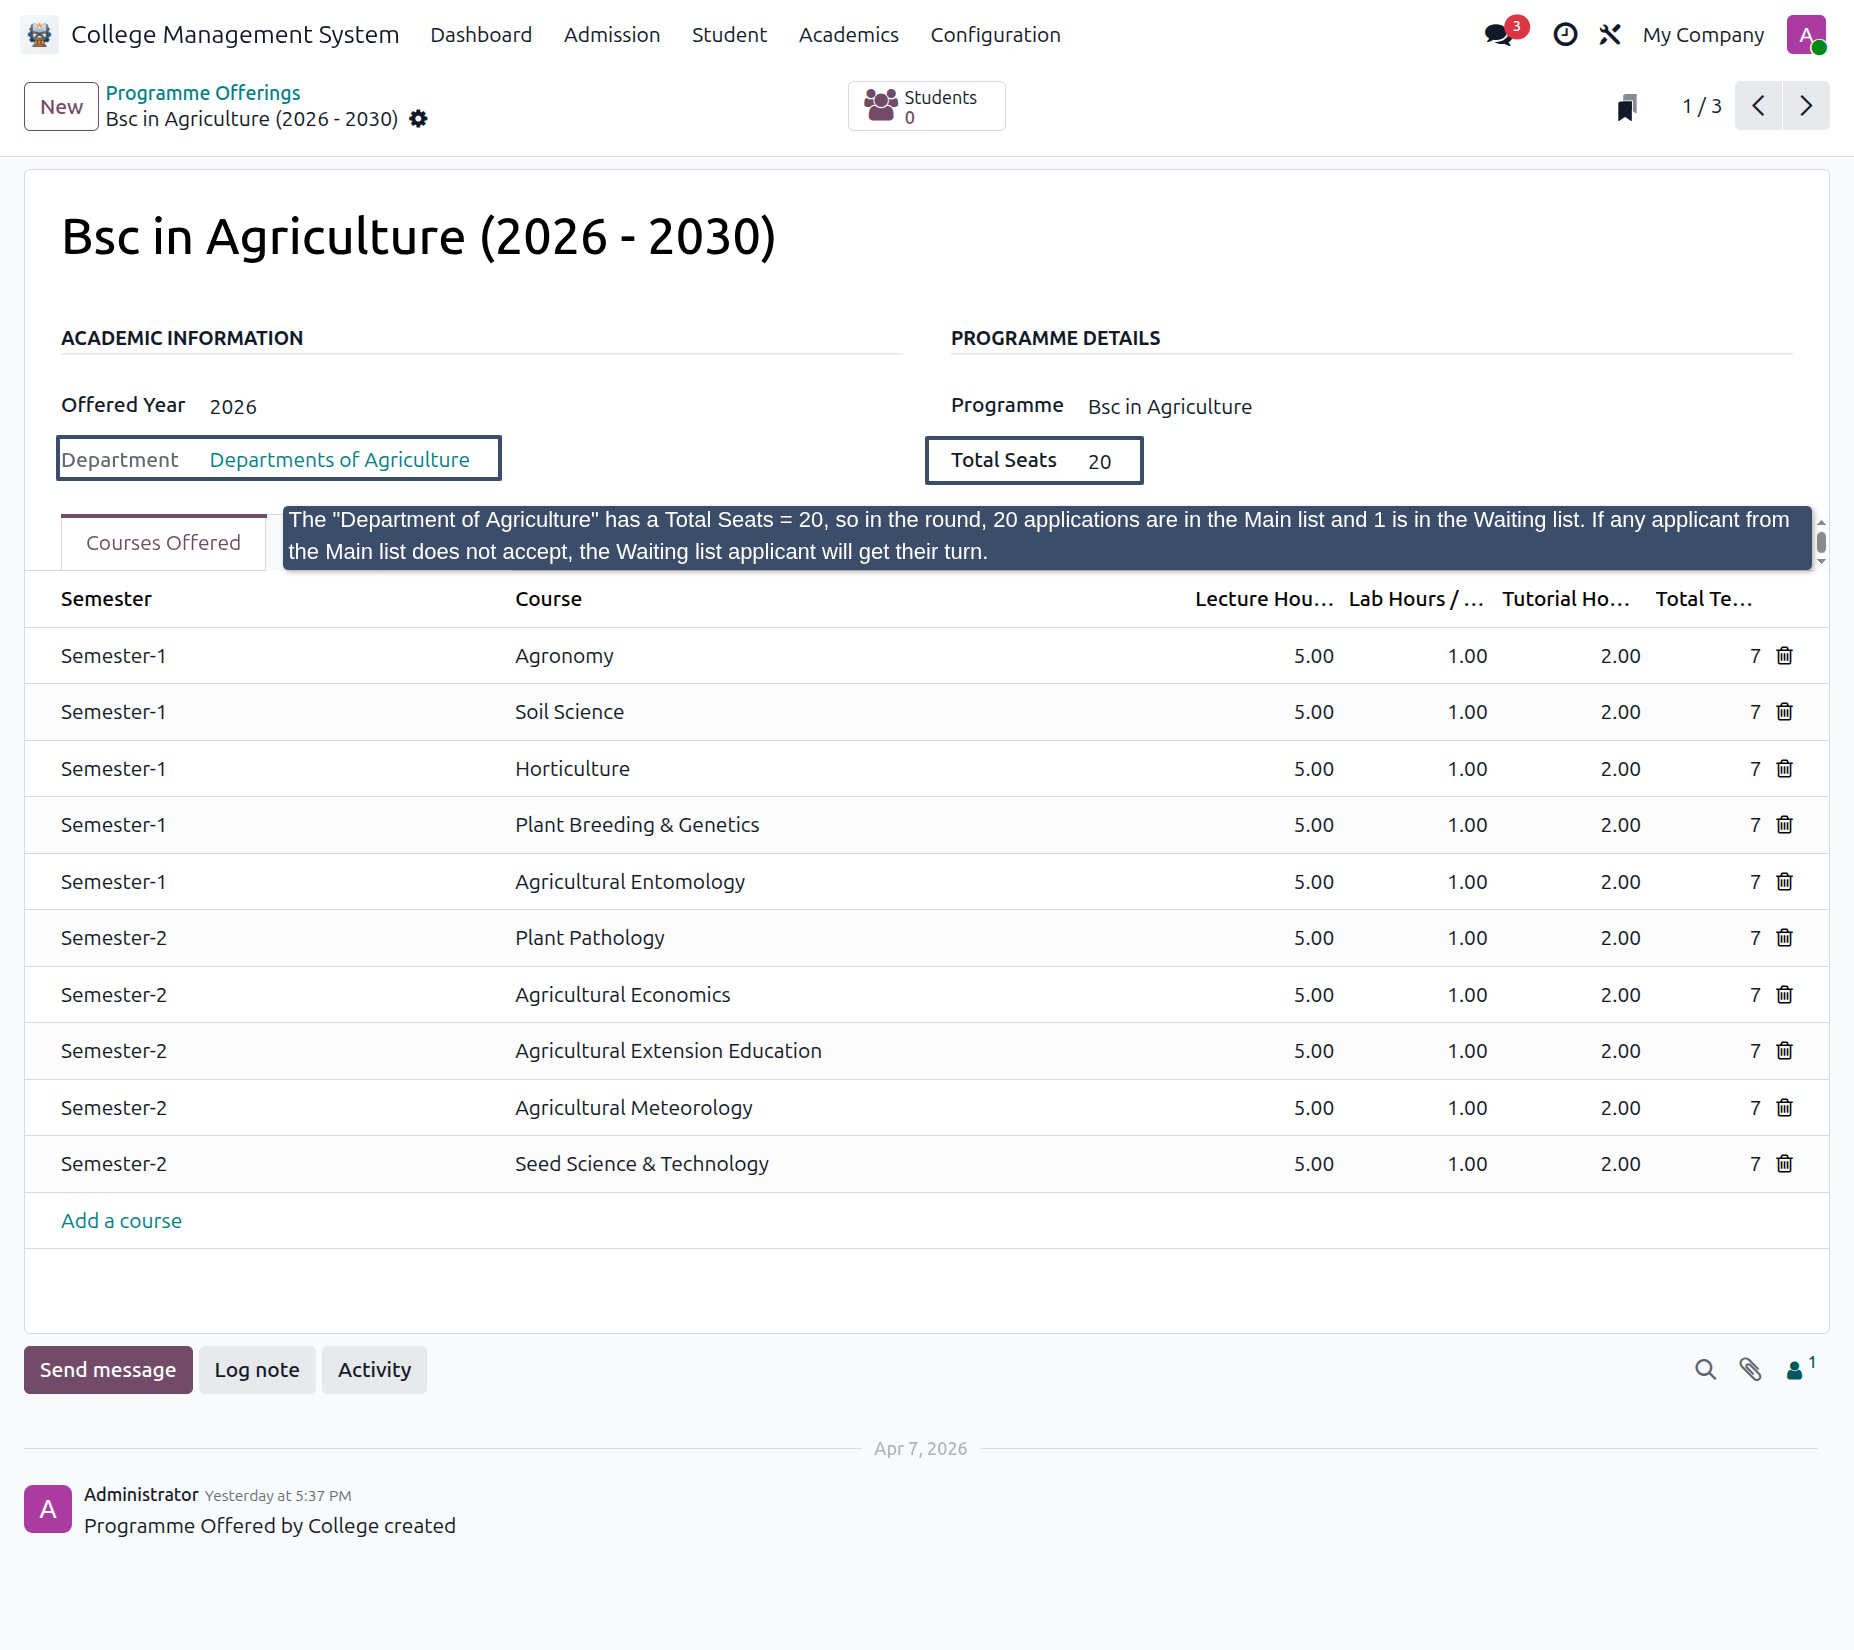Viewport: 1854px width, 1650px height.
Task: Click the bookmark icon near record pager
Action: click(x=1627, y=107)
